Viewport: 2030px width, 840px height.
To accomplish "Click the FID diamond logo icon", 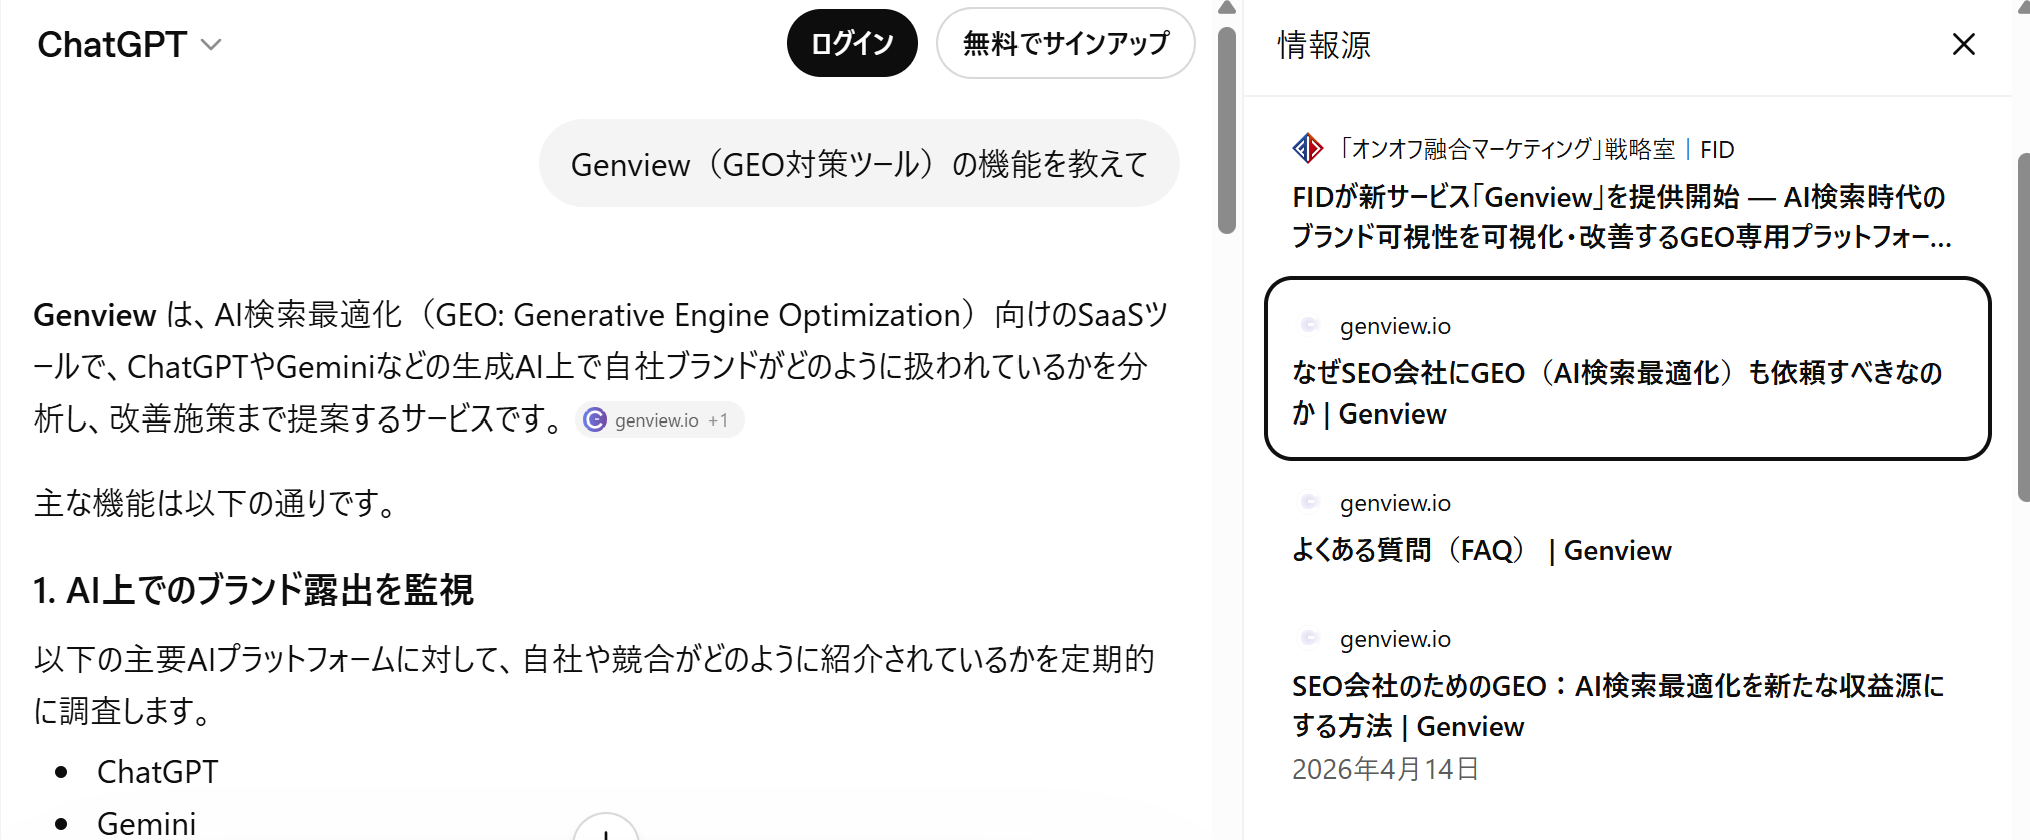I will pos(1307,149).
